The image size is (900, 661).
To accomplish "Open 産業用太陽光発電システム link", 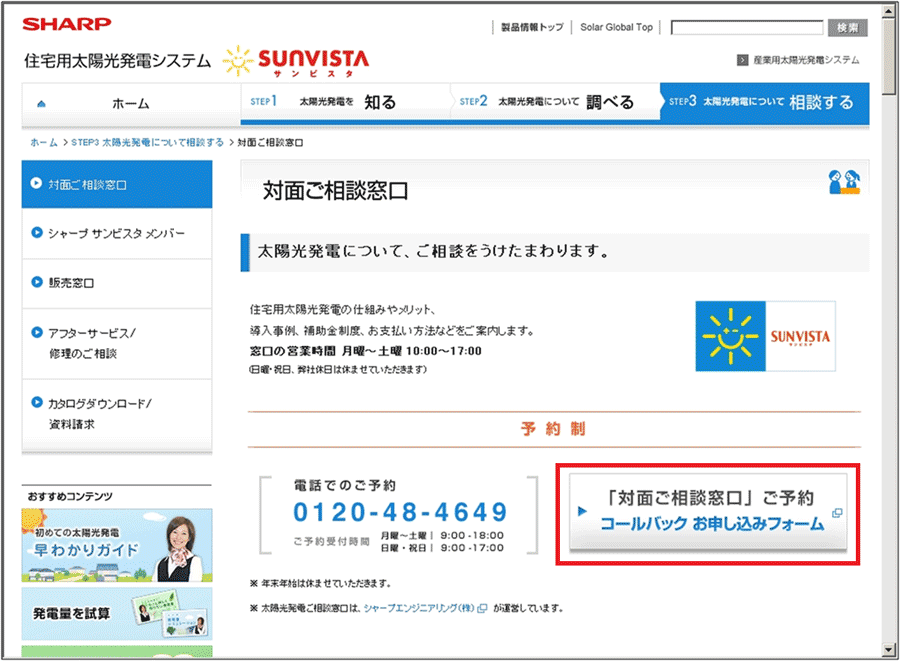I will tap(806, 60).
